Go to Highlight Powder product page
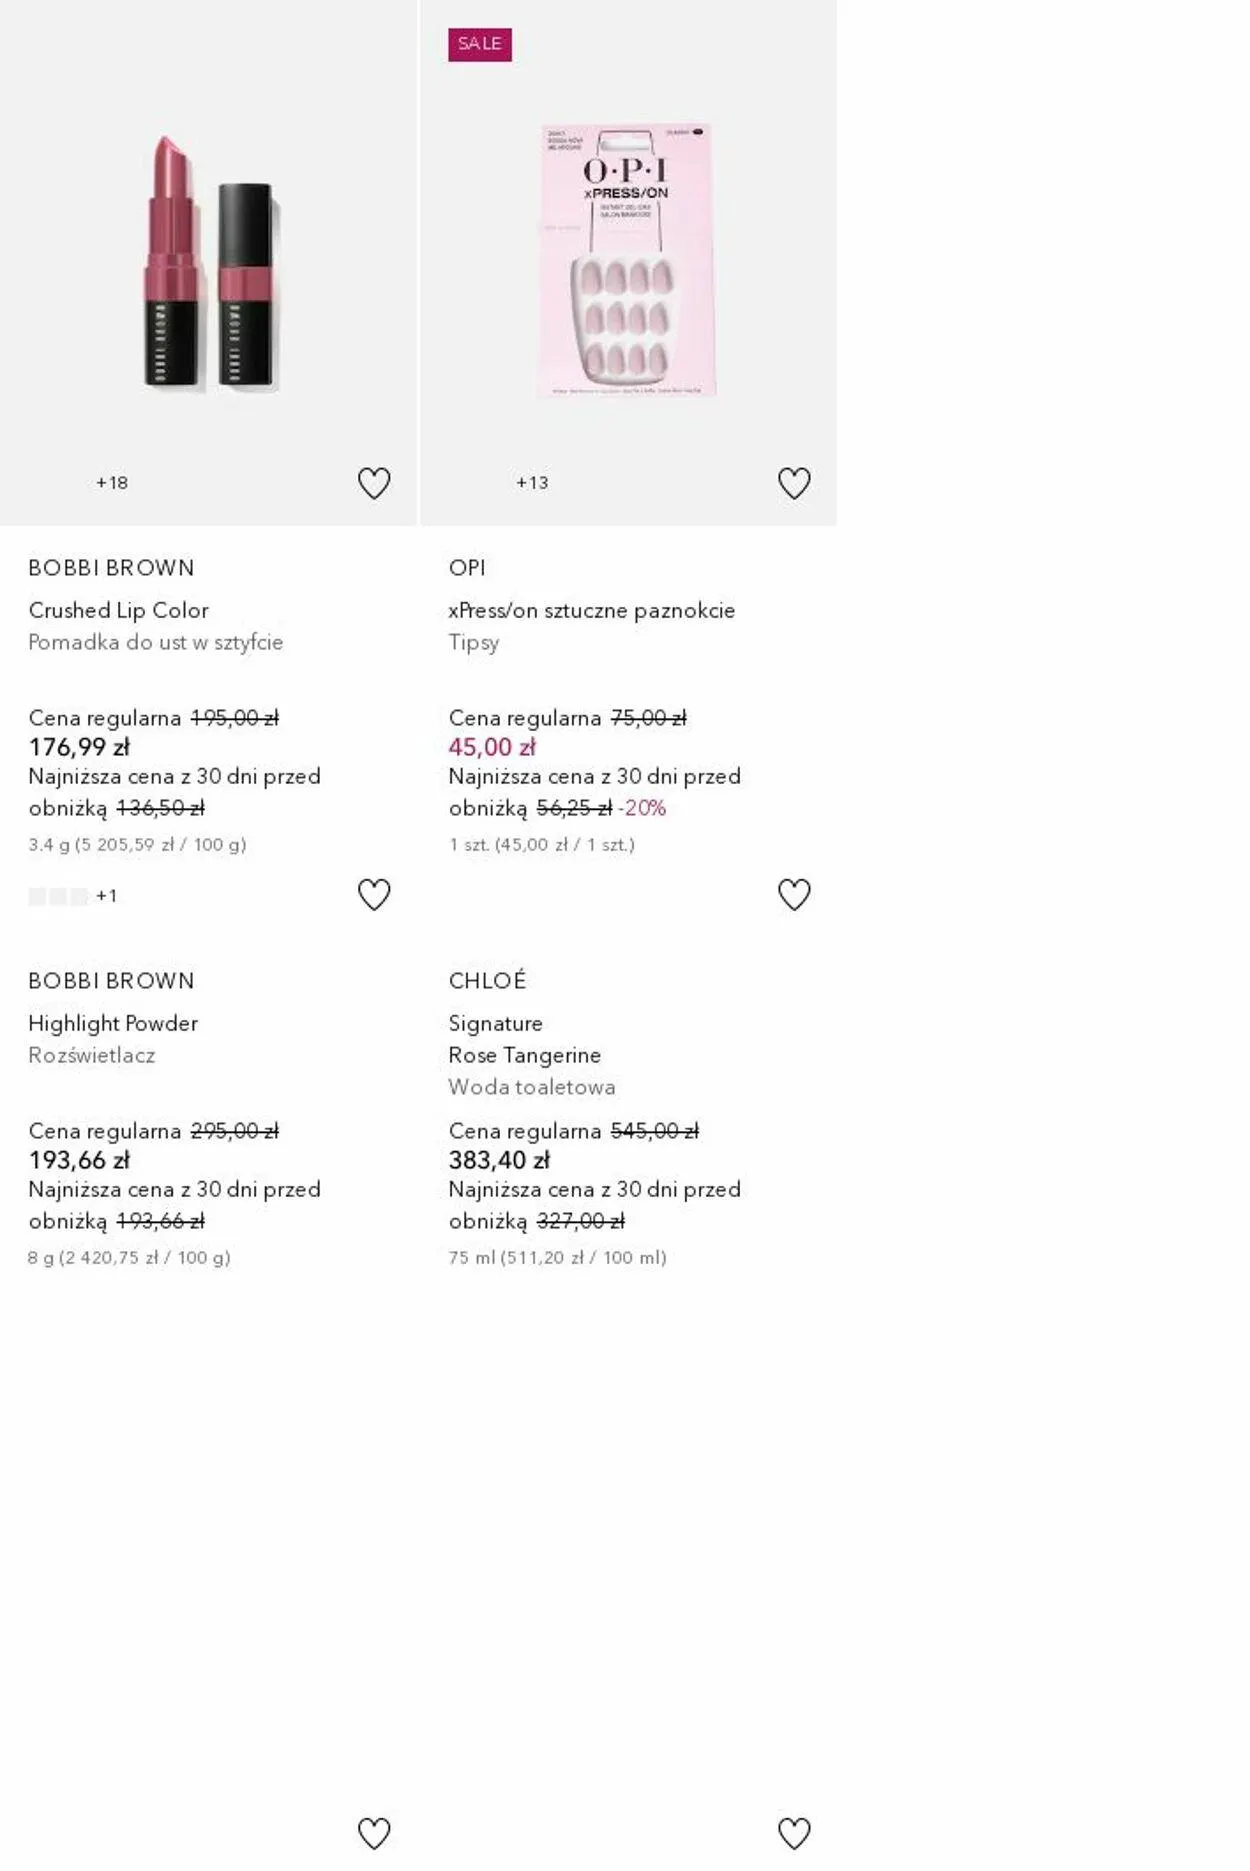The width and height of the screenshot is (1250, 1871). (113, 1023)
